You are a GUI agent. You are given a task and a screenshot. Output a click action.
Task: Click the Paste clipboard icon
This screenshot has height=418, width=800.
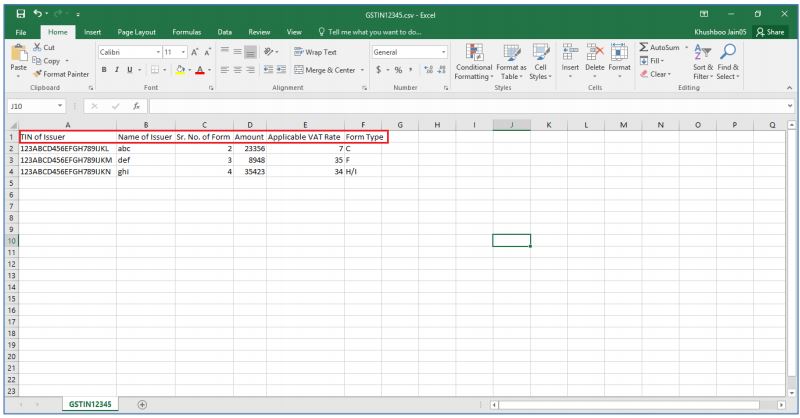pos(19,54)
